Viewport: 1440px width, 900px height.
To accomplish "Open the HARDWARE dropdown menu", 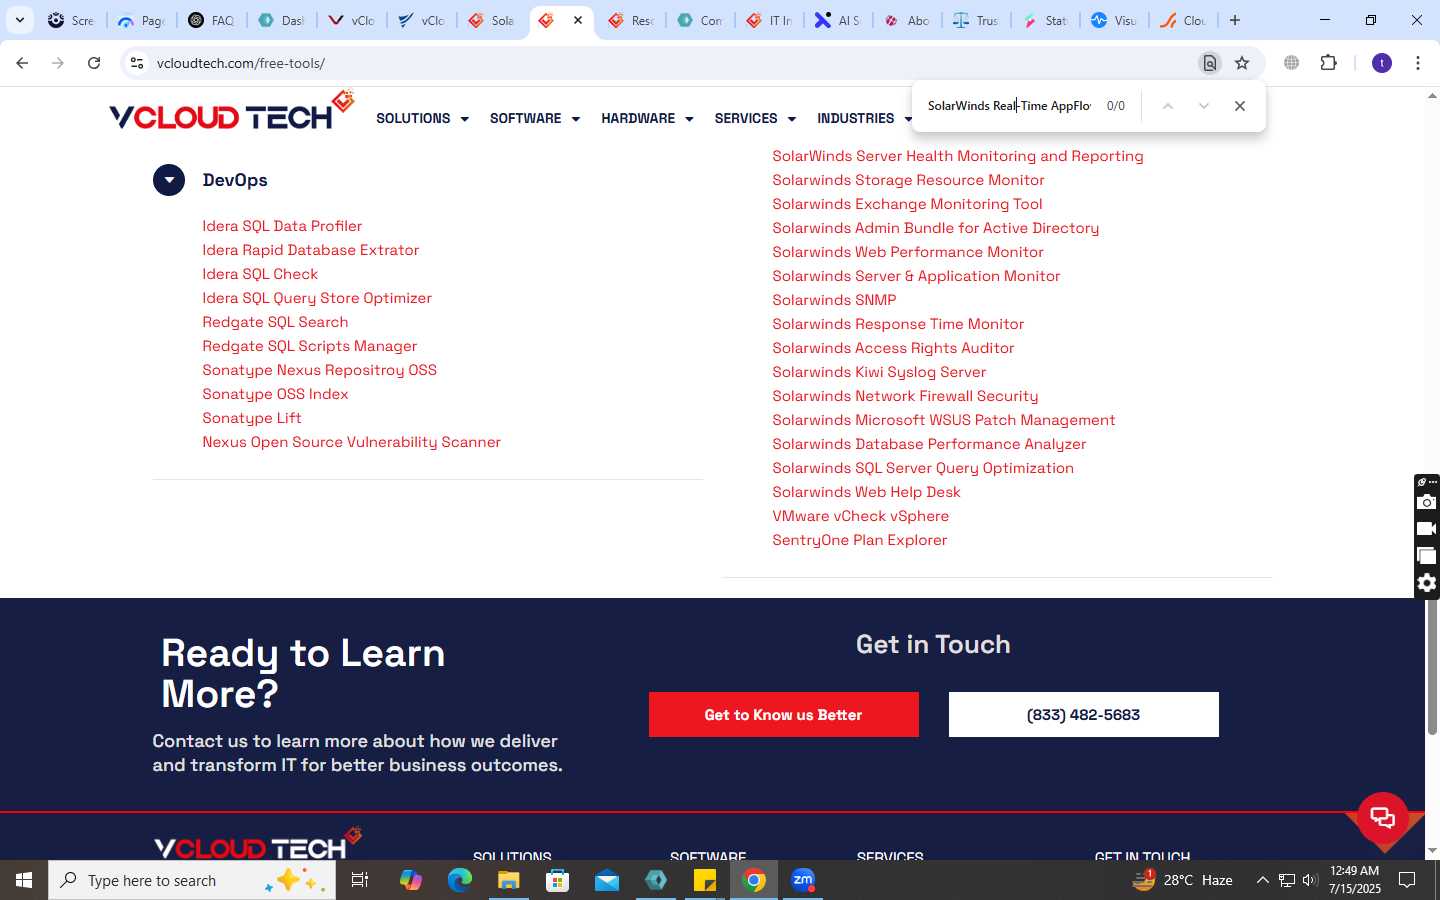I will click(x=647, y=118).
